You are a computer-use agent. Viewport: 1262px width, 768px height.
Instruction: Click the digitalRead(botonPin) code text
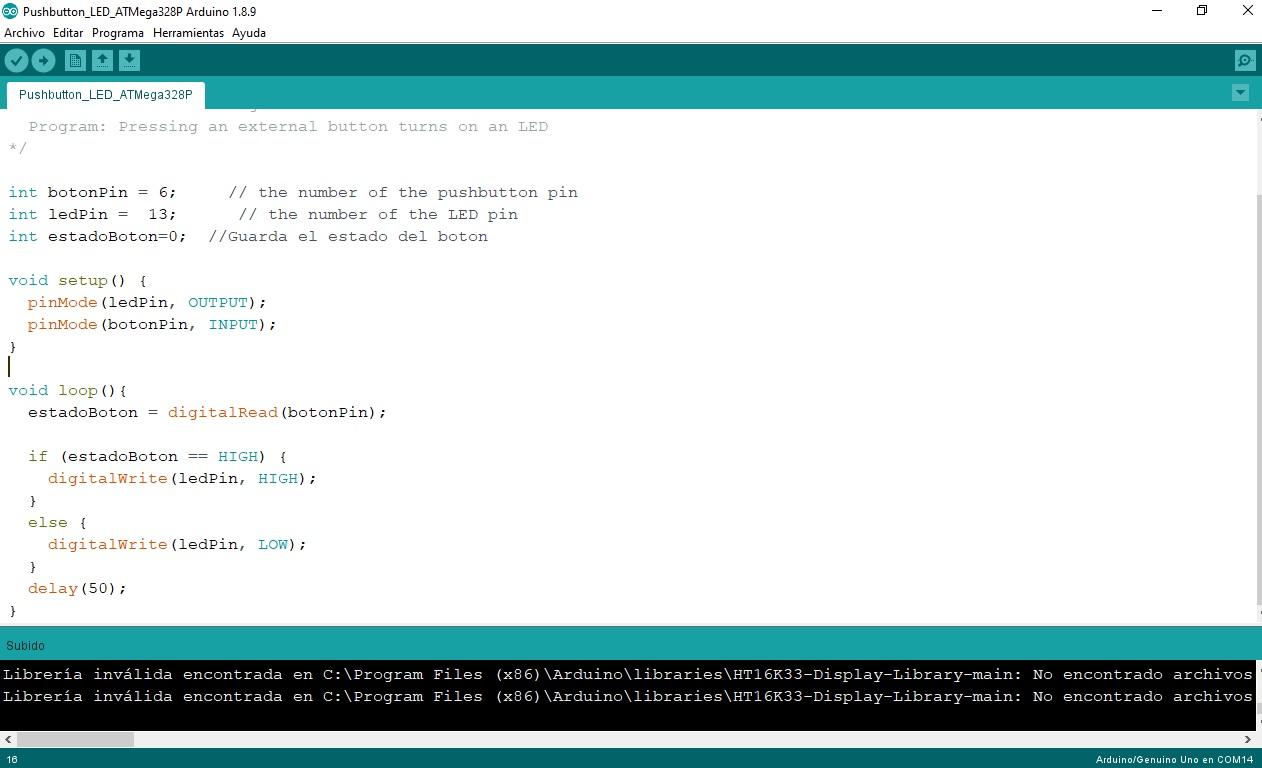[276, 412]
